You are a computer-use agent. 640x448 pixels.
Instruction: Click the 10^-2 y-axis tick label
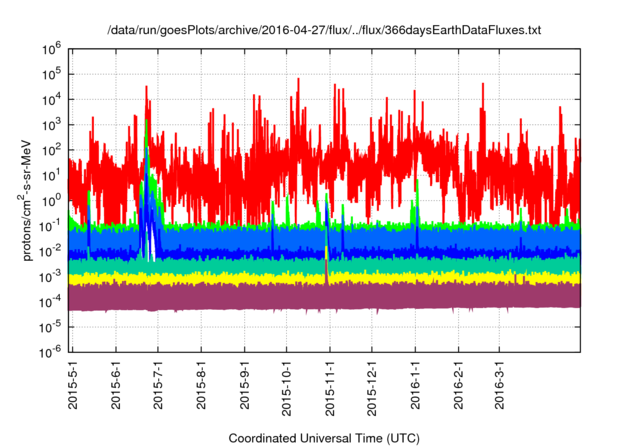(x=50, y=252)
